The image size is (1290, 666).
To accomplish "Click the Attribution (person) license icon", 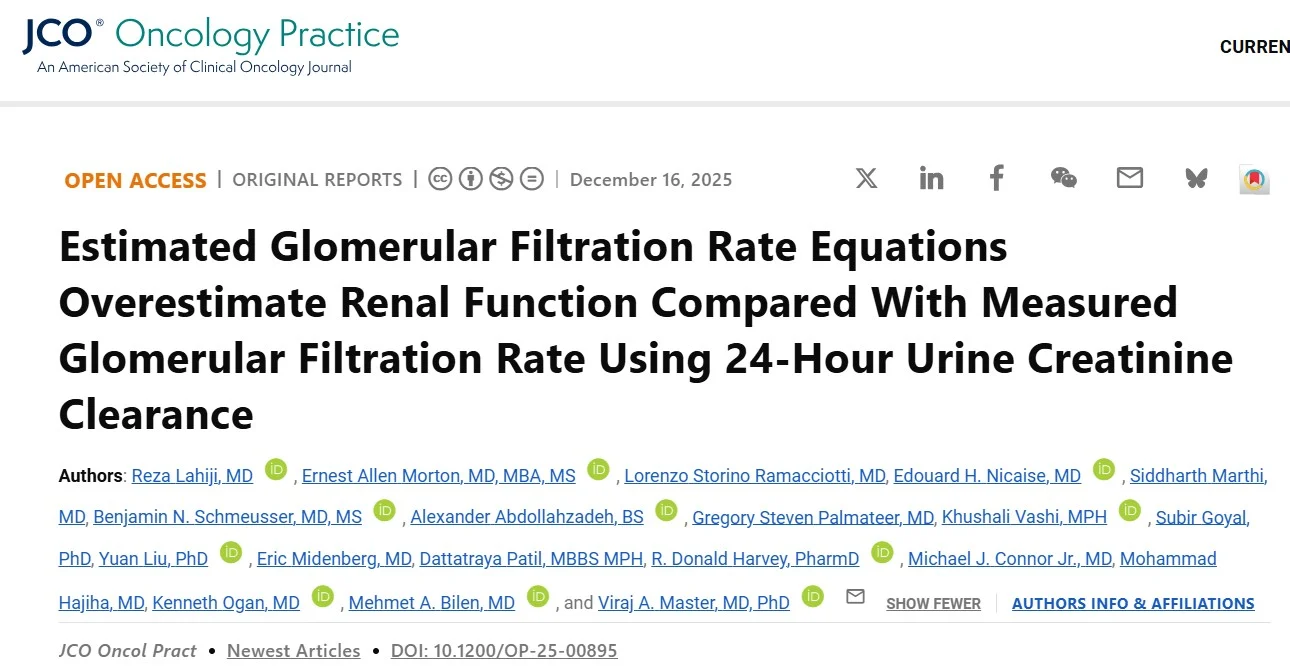I will click(x=470, y=179).
